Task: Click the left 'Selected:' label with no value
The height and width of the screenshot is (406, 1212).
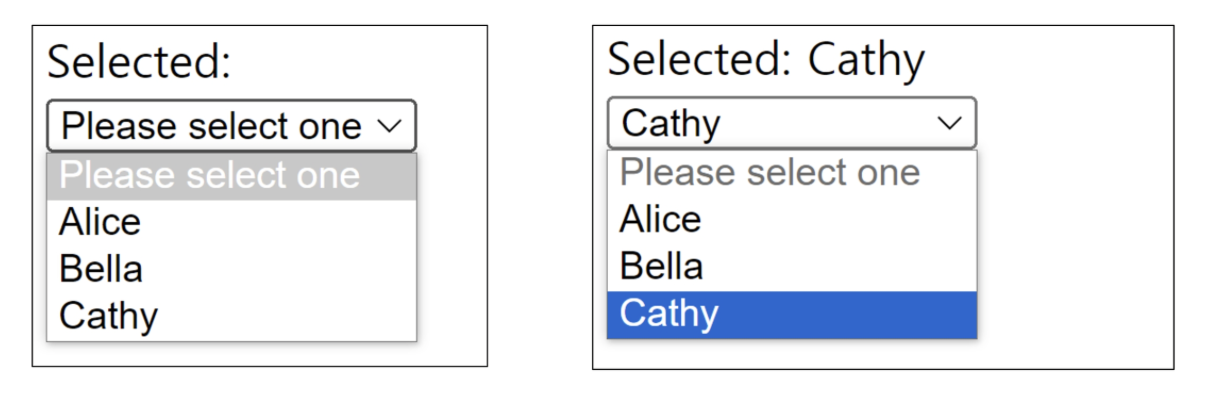Action: (139, 63)
